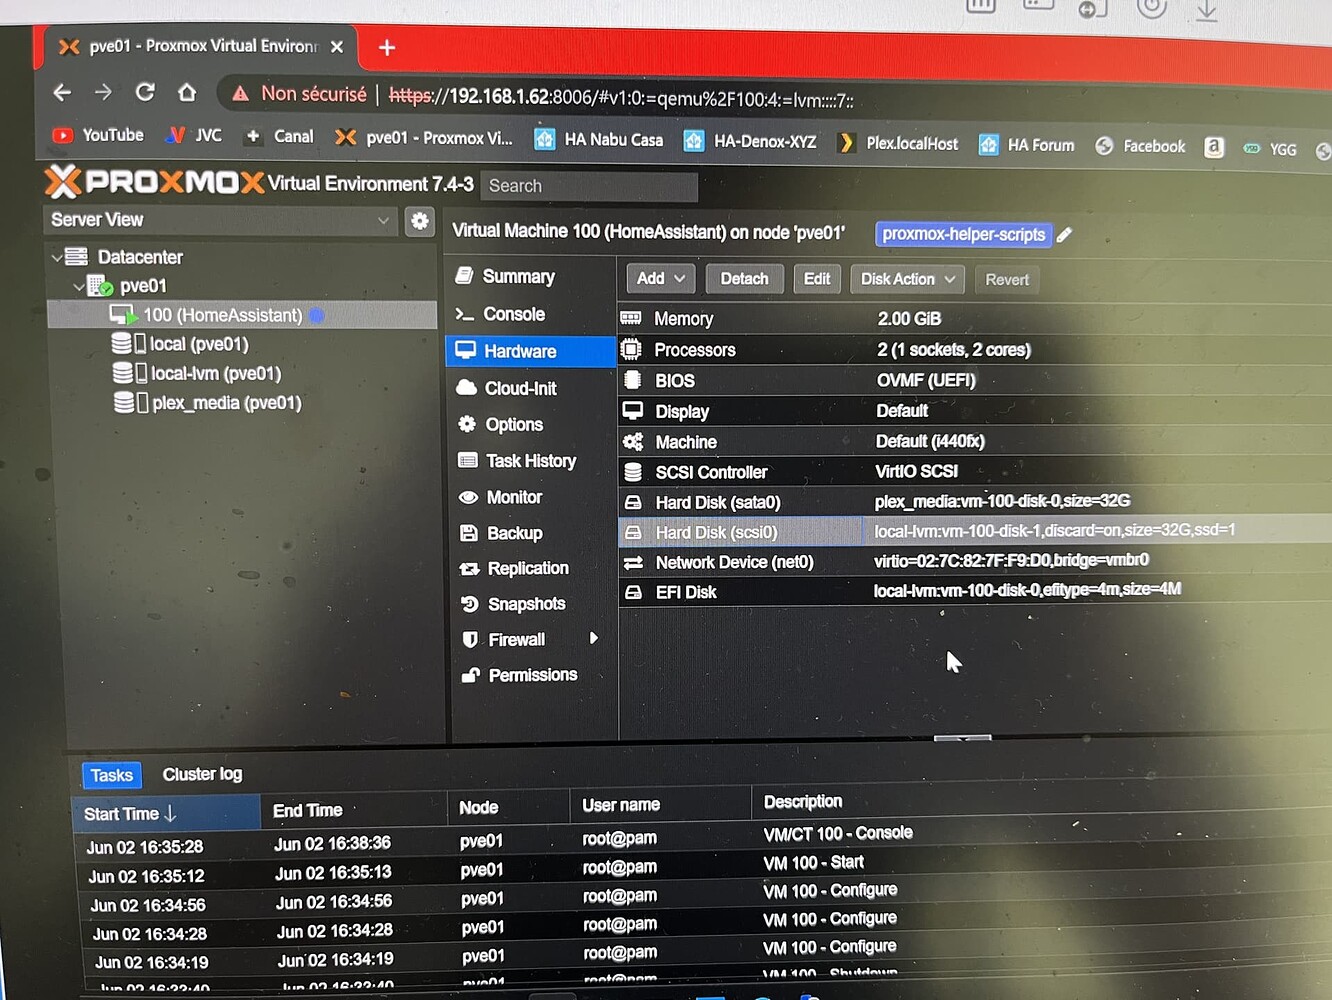Open the Backup panel

point(514,533)
